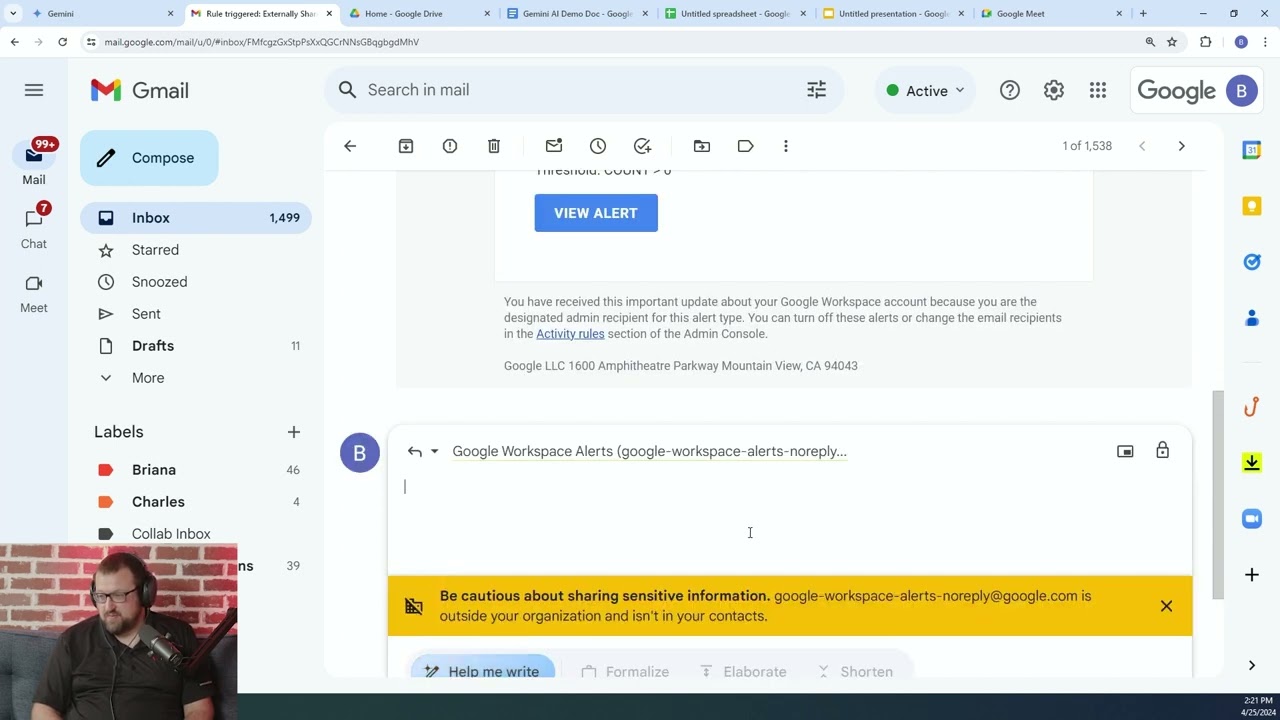Open the Sent folder

click(x=196, y=314)
